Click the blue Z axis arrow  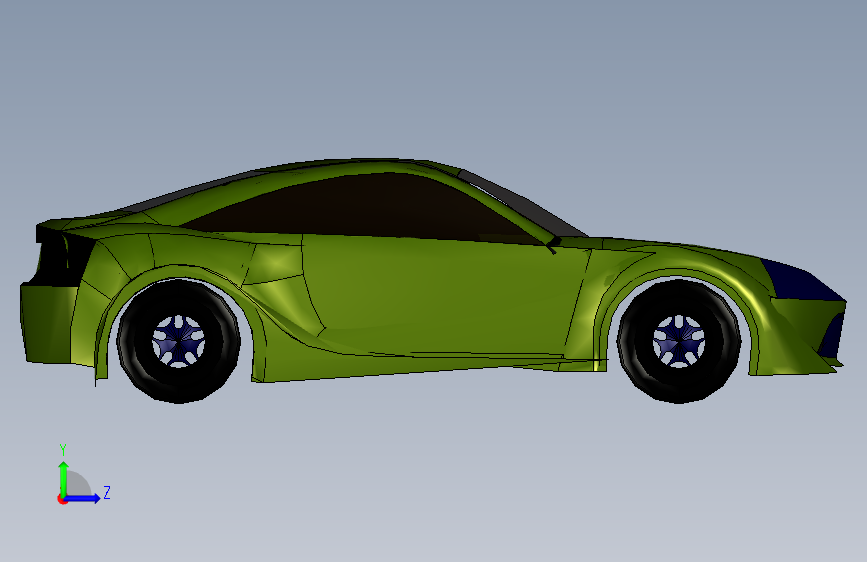(x=83, y=498)
